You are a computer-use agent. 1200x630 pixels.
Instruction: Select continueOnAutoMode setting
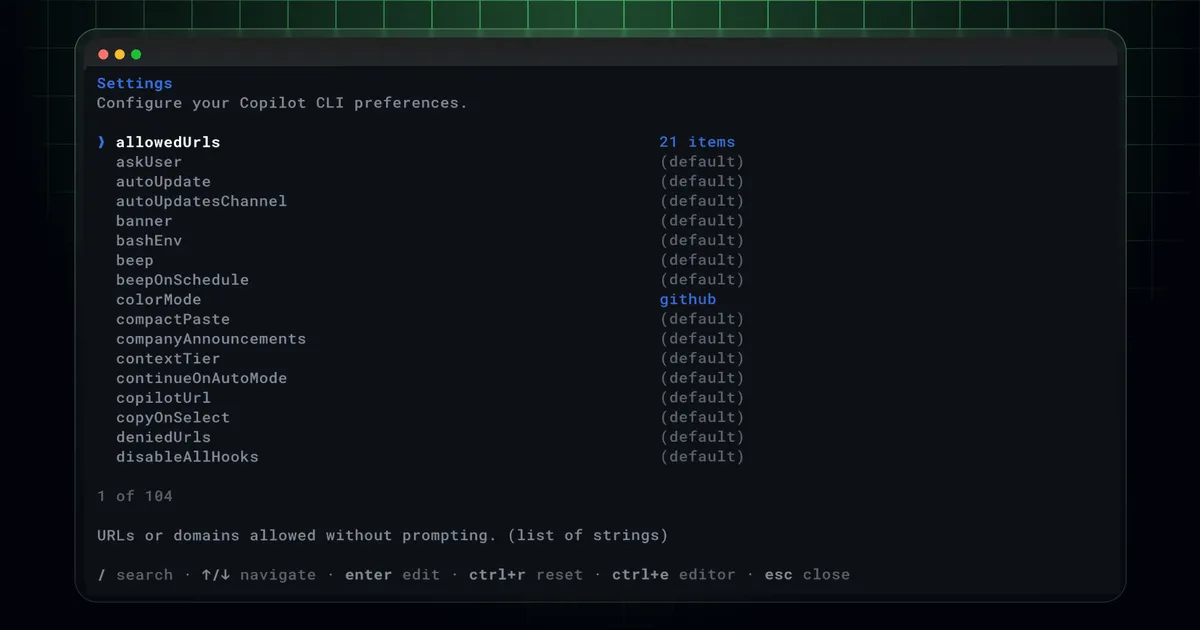tap(201, 378)
